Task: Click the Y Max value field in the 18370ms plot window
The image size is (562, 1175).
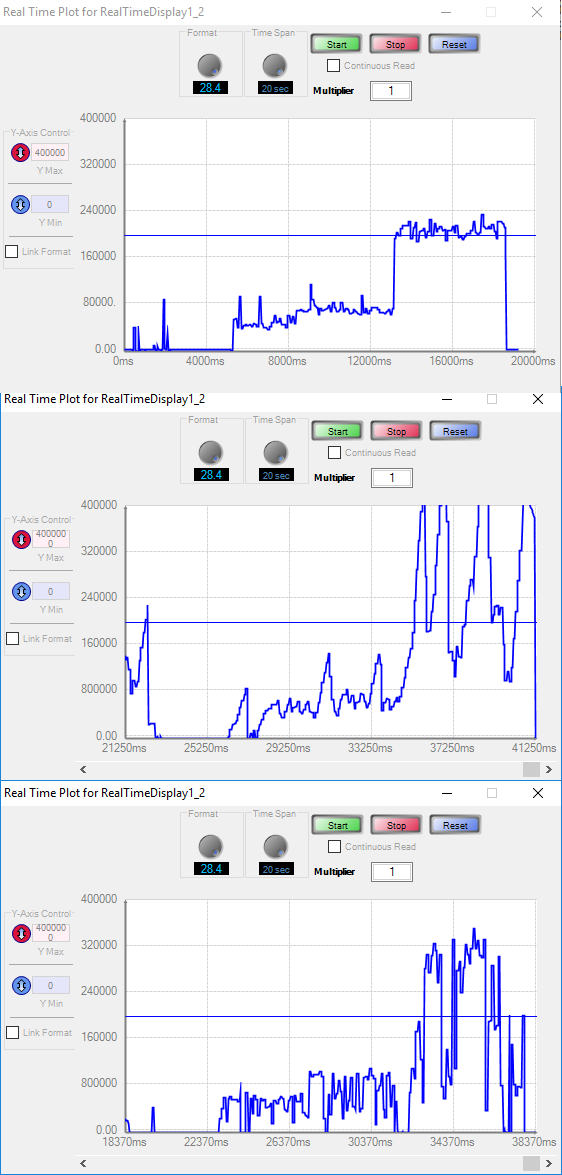Action: tap(50, 934)
